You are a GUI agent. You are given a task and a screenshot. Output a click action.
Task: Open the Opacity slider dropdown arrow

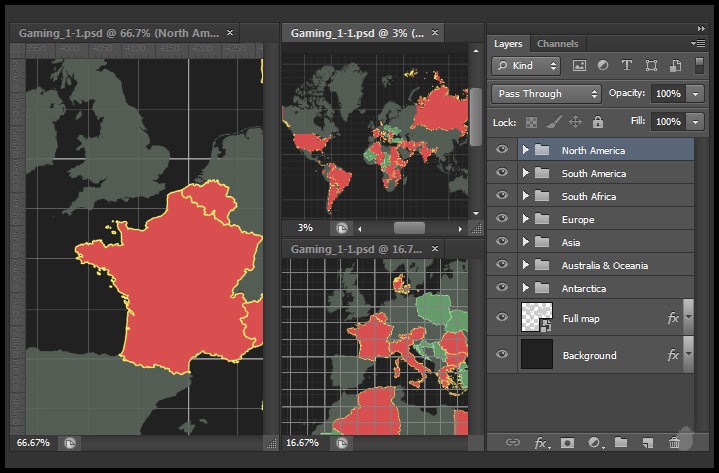click(x=695, y=94)
